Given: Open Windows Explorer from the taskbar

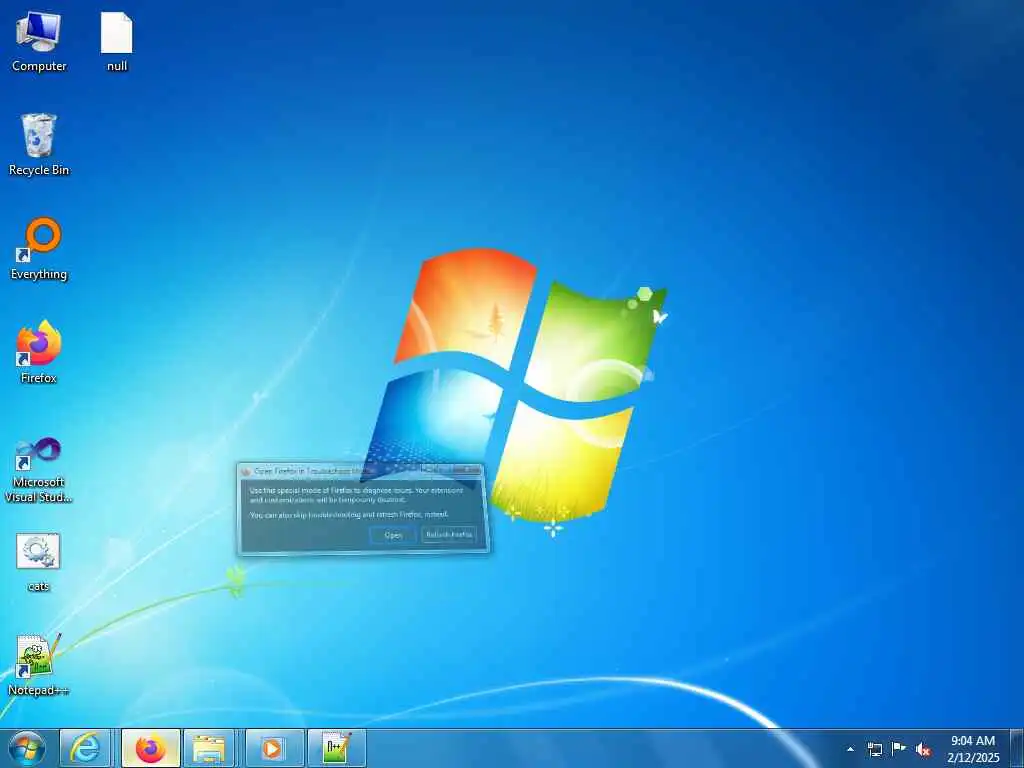Looking at the screenshot, I should pos(209,748).
